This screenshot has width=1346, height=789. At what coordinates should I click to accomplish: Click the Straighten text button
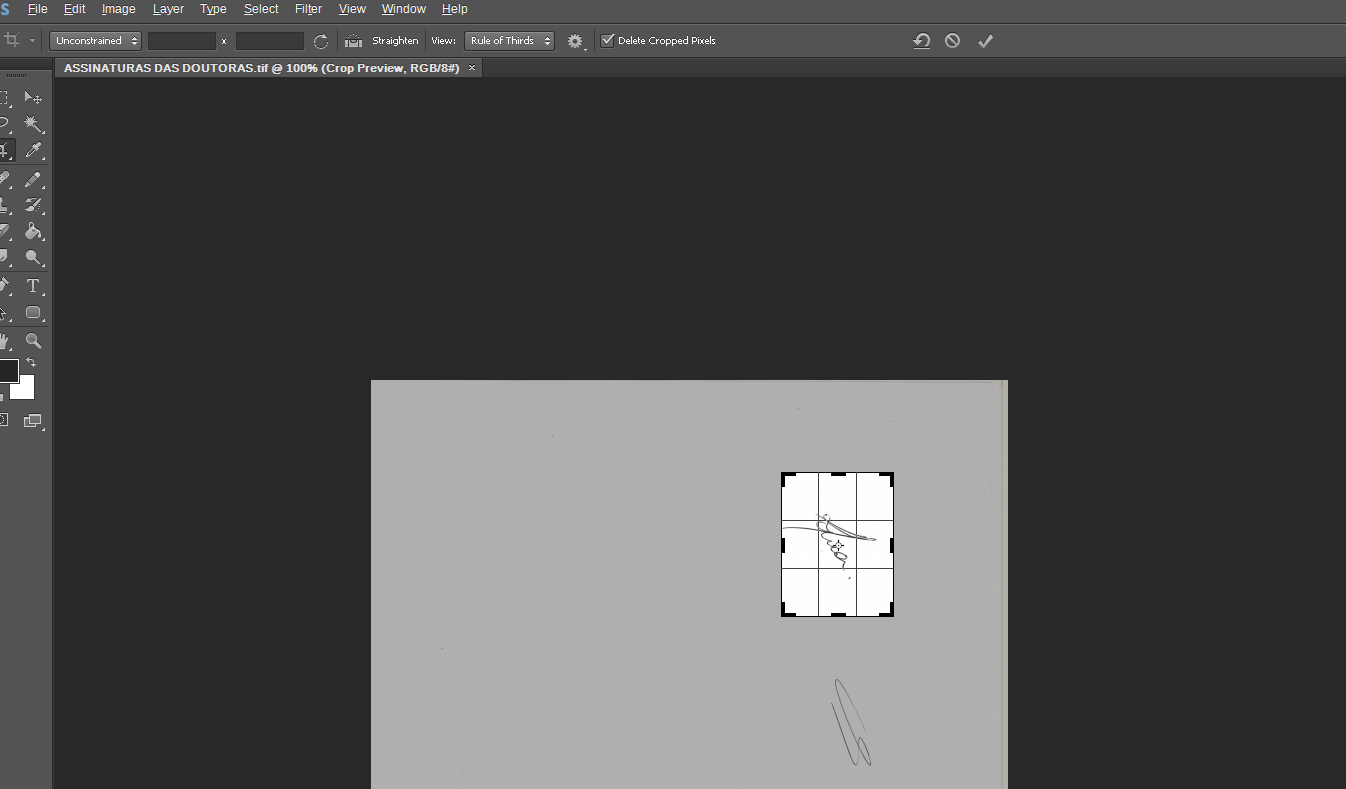click(x=395, y=41)
